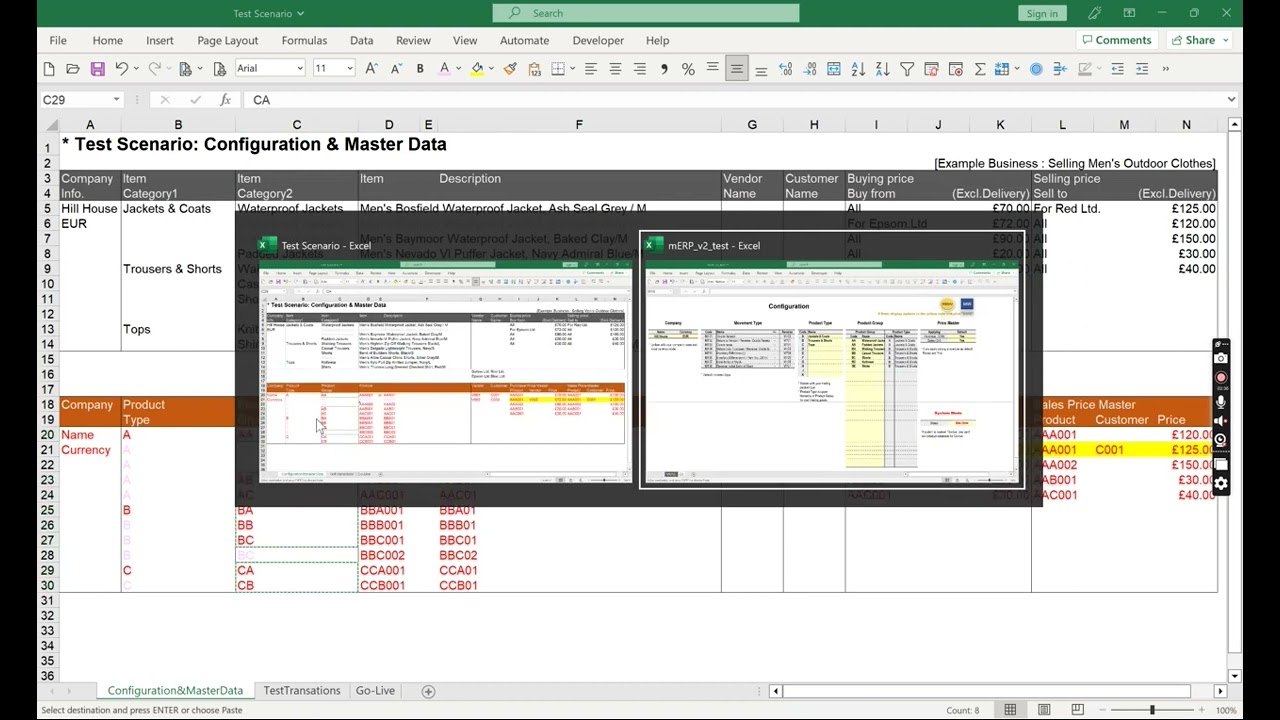The image size is (1280, 720).
Task: Toggle Middle Align
Action: (737, 69)
